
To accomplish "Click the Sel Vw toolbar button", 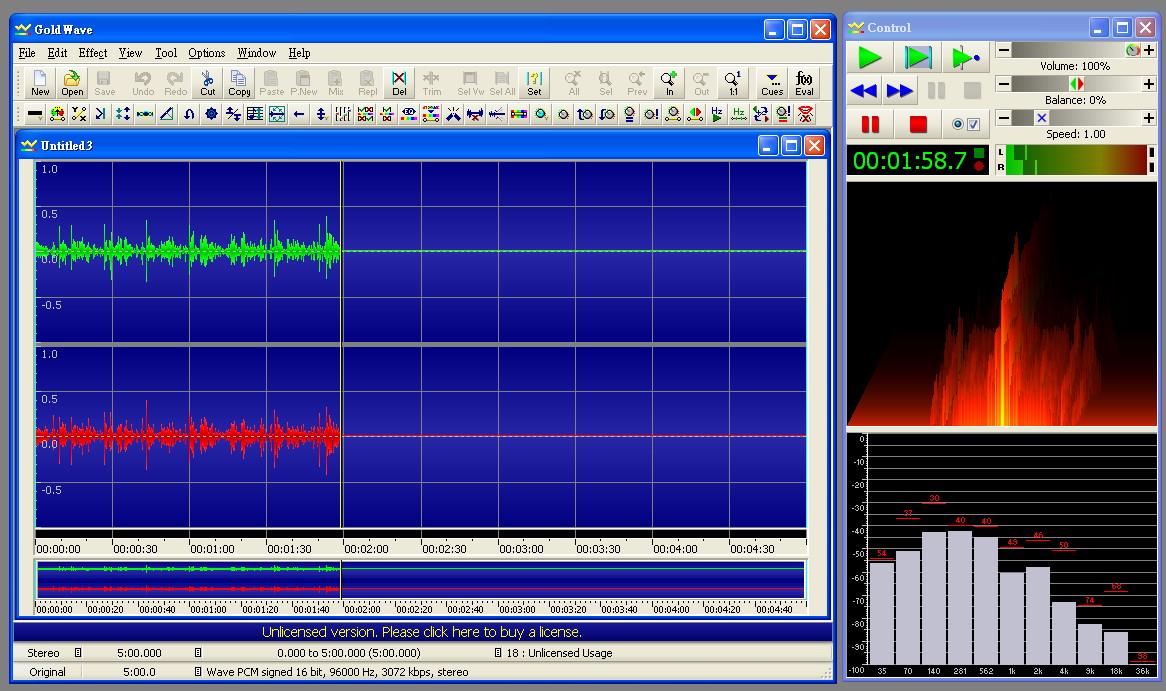I will point(470,83).
